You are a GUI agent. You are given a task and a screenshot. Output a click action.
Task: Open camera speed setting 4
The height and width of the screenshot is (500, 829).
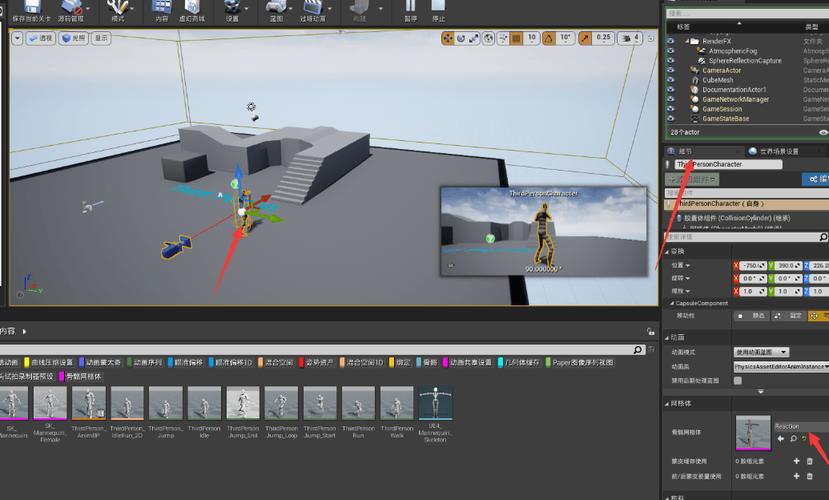(630, 38)
